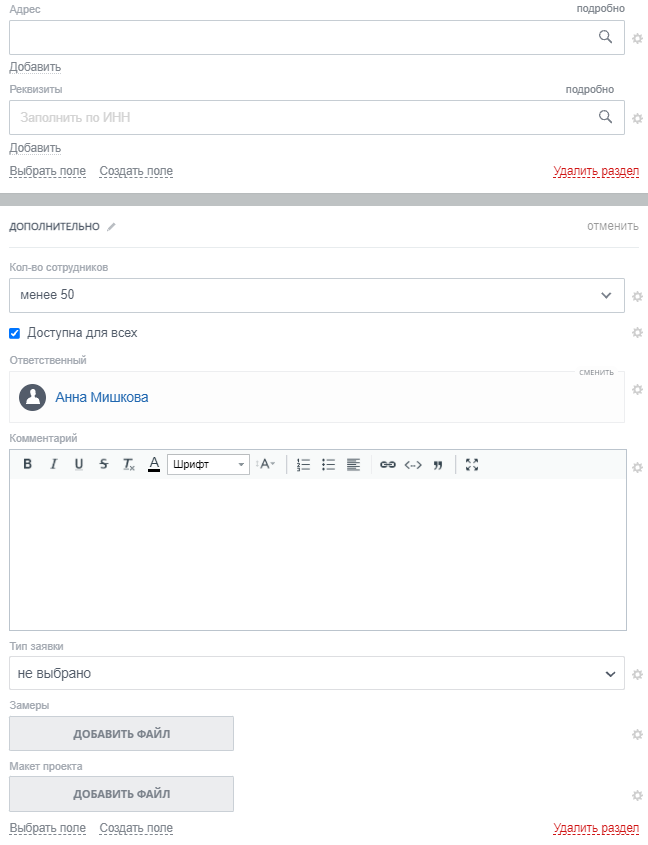This screenshot has width=648, height=845.
Task: Insert a bulleted list in the comment
Action: pyautogui.click(x=328, y=464)
